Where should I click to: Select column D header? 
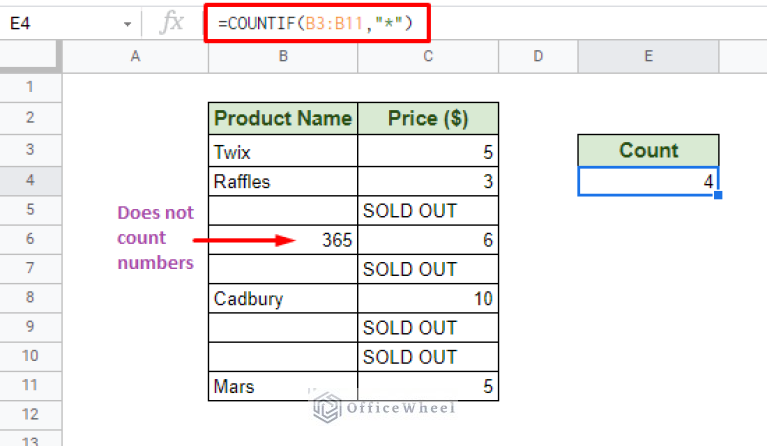pyautogui.click(x=538, y=56)
